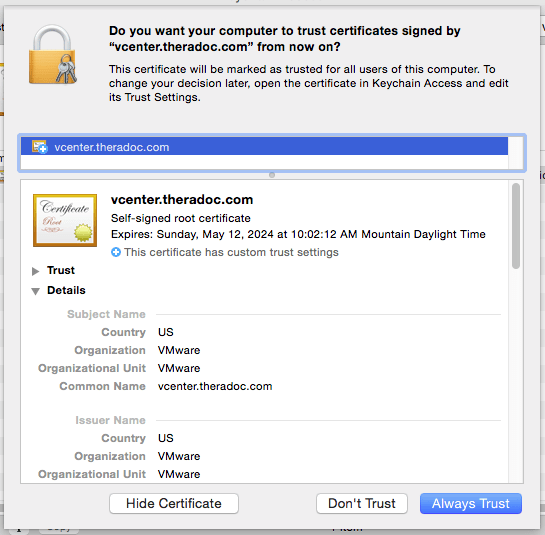Click the Trust section label

[61, 270]
